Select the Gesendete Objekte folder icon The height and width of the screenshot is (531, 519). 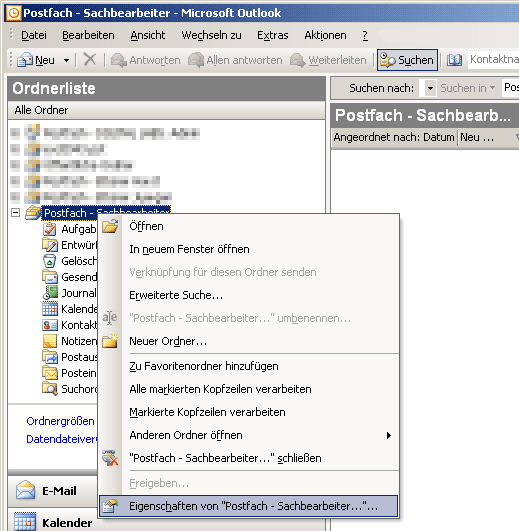pos(50,277)
